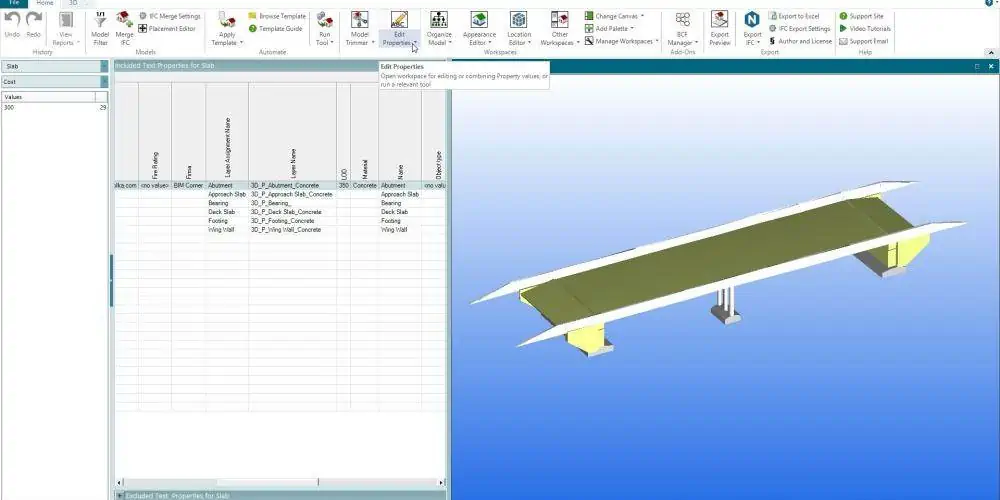Image resolution: width=1000 pixels, height=500 pixels.
Task: Click the Support Site link
Action: (x=866, y=16)
